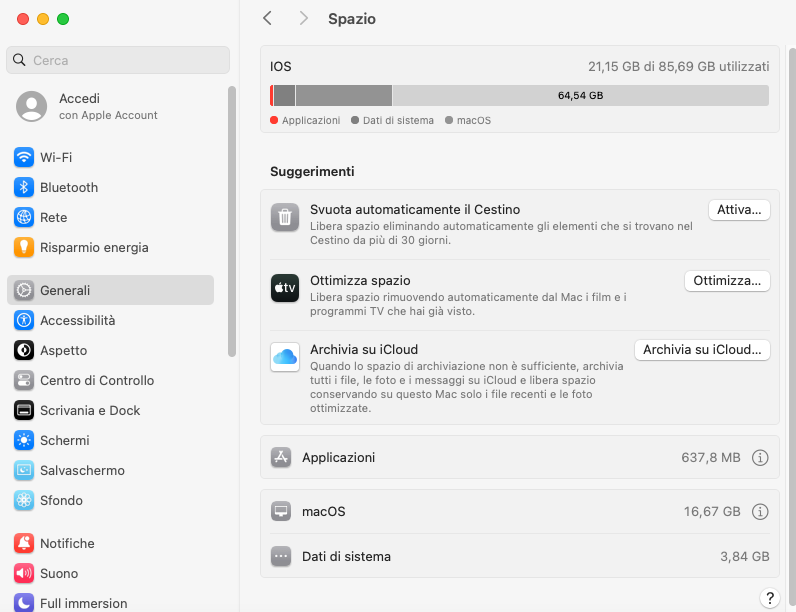Click the macOS storage row label
The width and height of the screenshot is (796, 612).
coord(323,511)
